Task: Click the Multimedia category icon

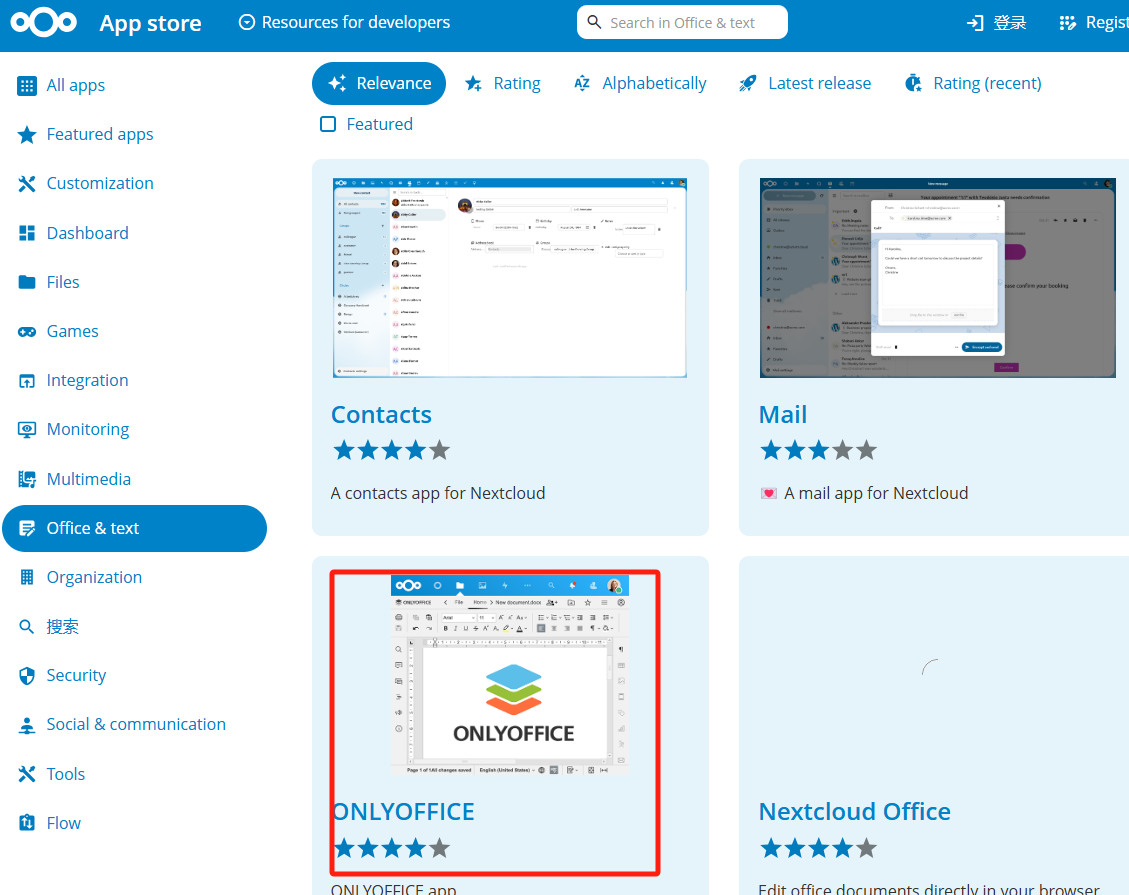Action: click(27, 480)
